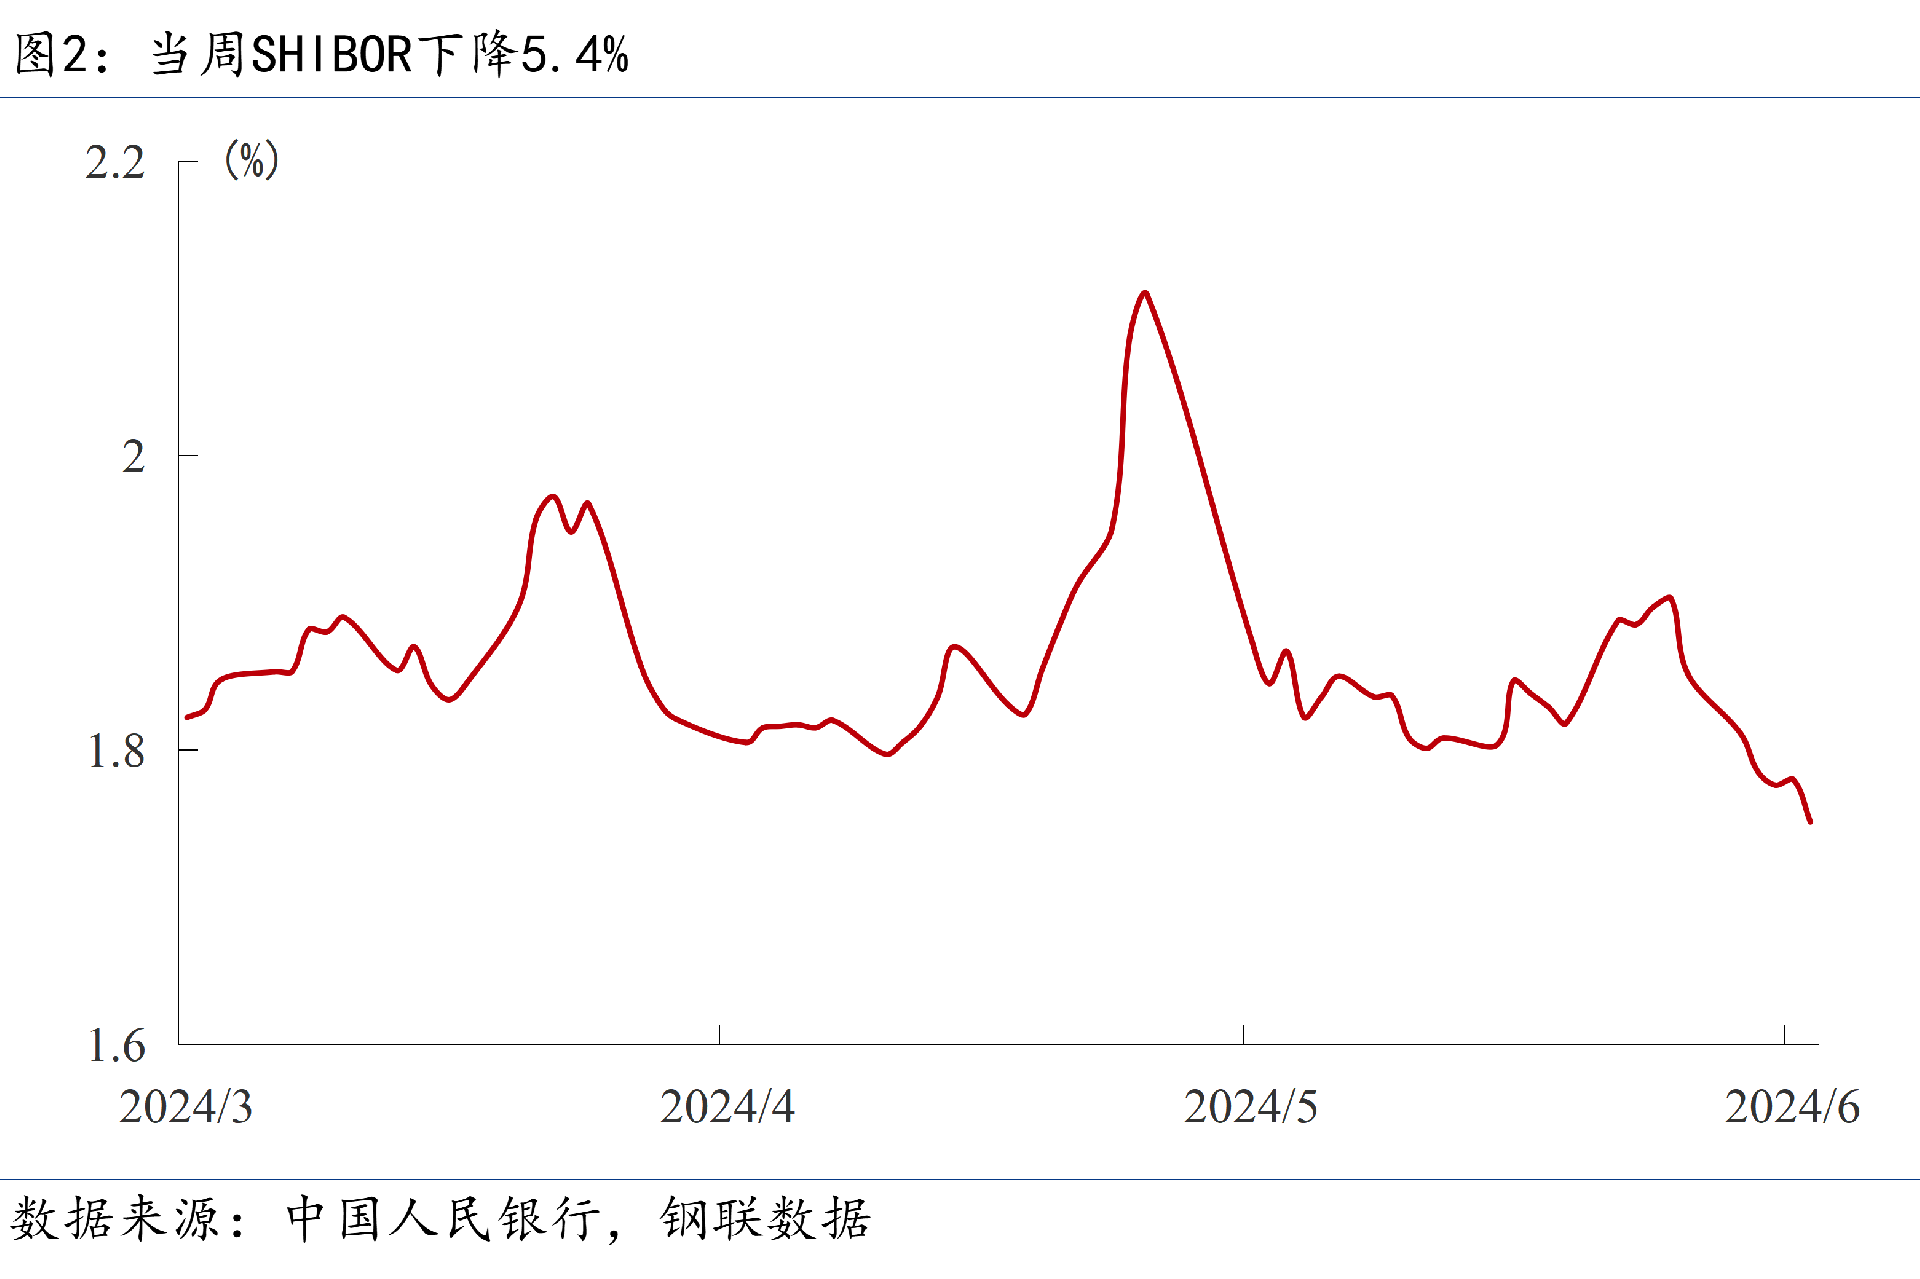
Task: Click the (%) unit label
Action: click(251, 160)
